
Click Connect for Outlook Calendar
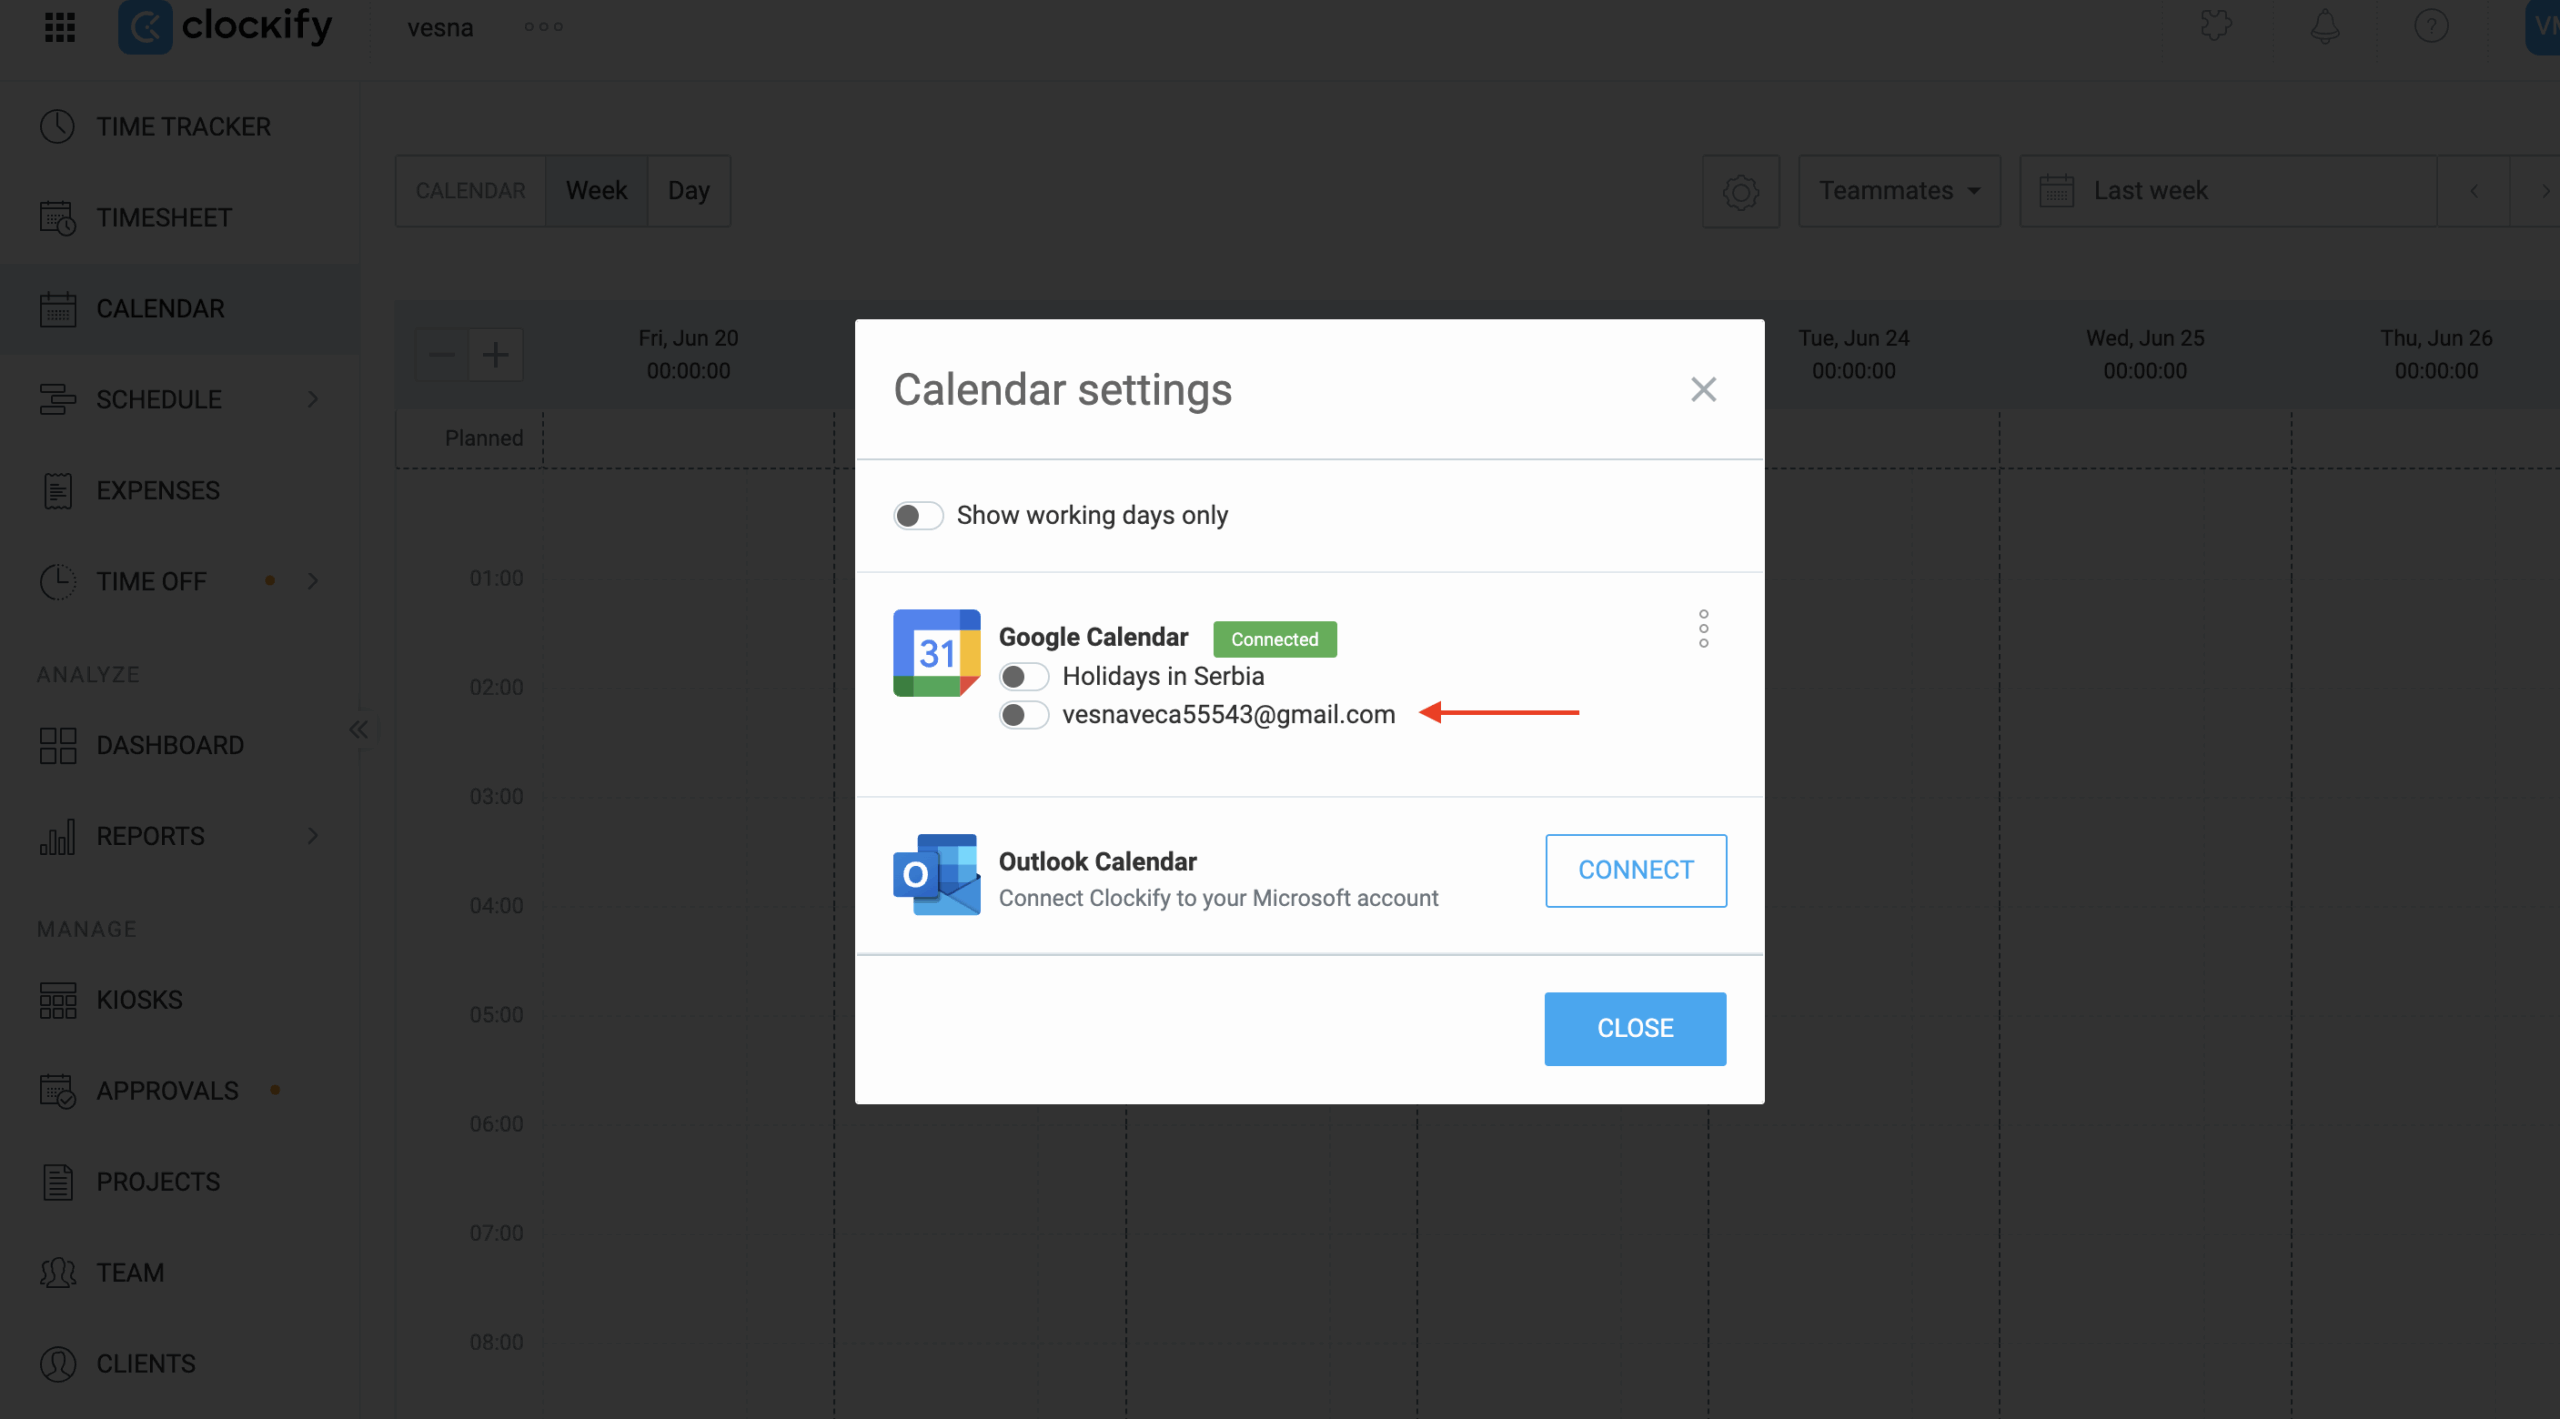pyautogui.click(x=1635, y=870)
